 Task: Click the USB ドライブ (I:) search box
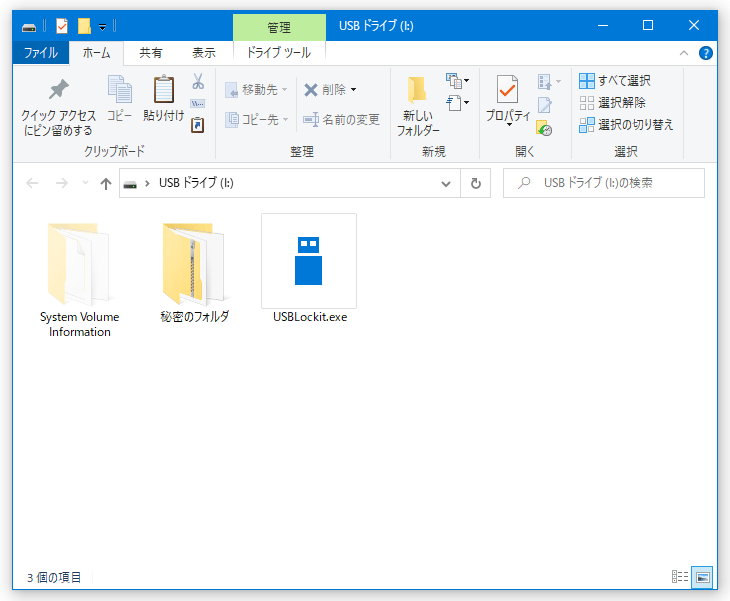point(604,183)
